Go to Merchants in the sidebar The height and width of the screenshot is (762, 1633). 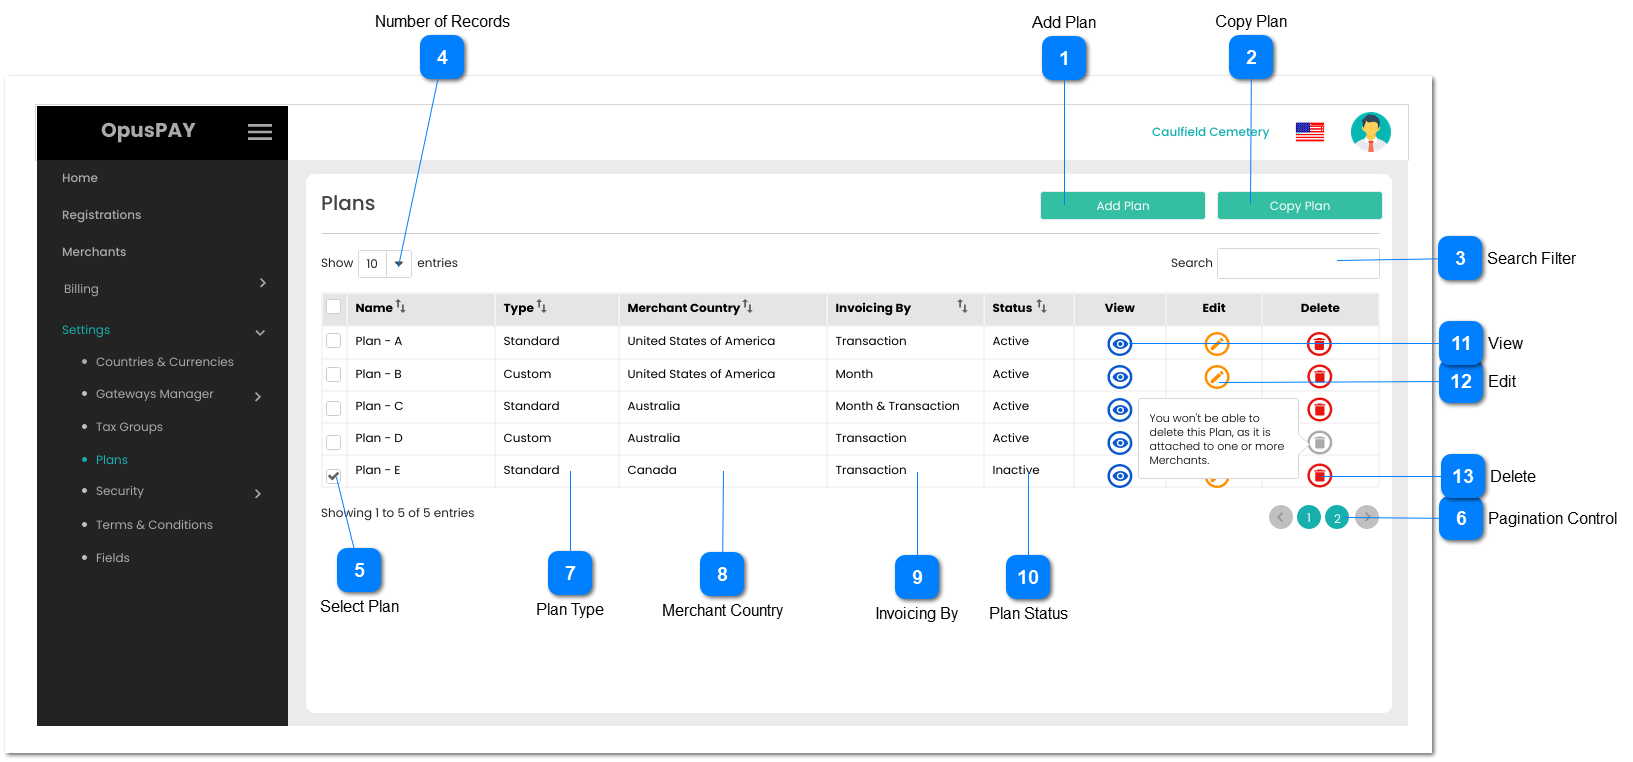[94, 252]
